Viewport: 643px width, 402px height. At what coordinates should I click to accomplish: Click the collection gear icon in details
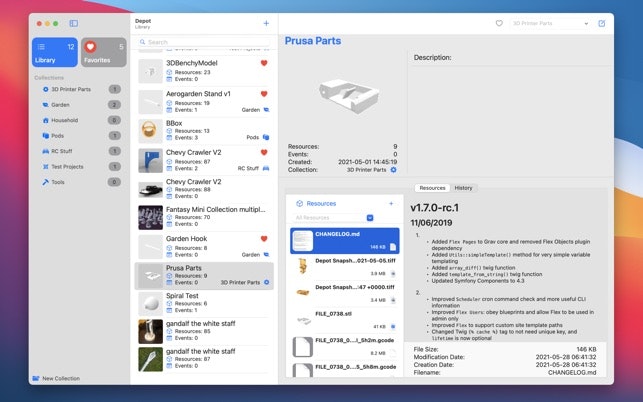[x=393, y=170]
